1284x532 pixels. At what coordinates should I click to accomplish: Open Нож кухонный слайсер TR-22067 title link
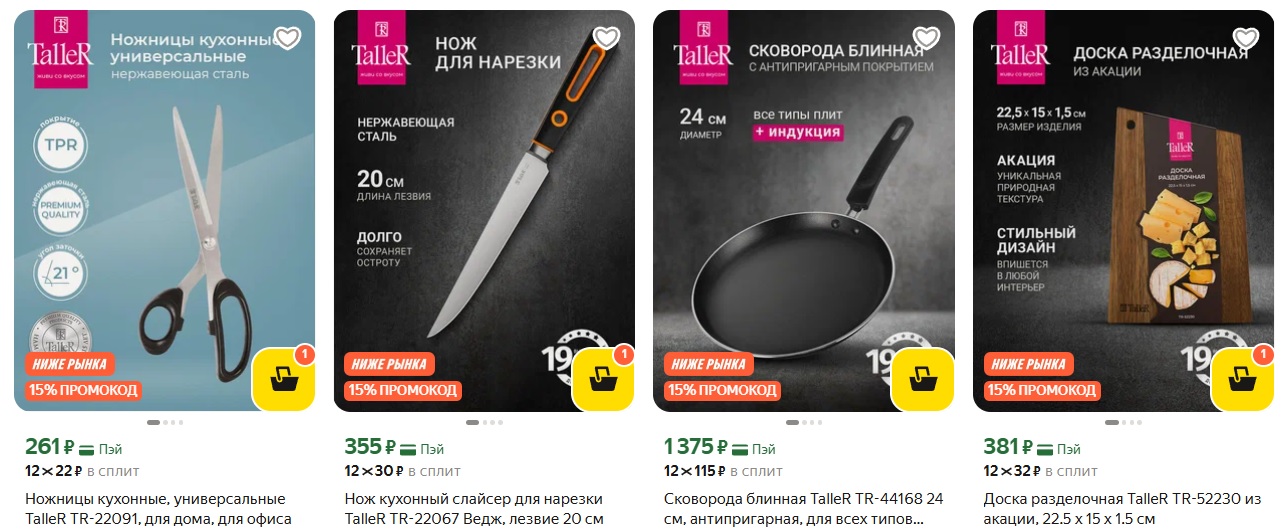(475, 508)
